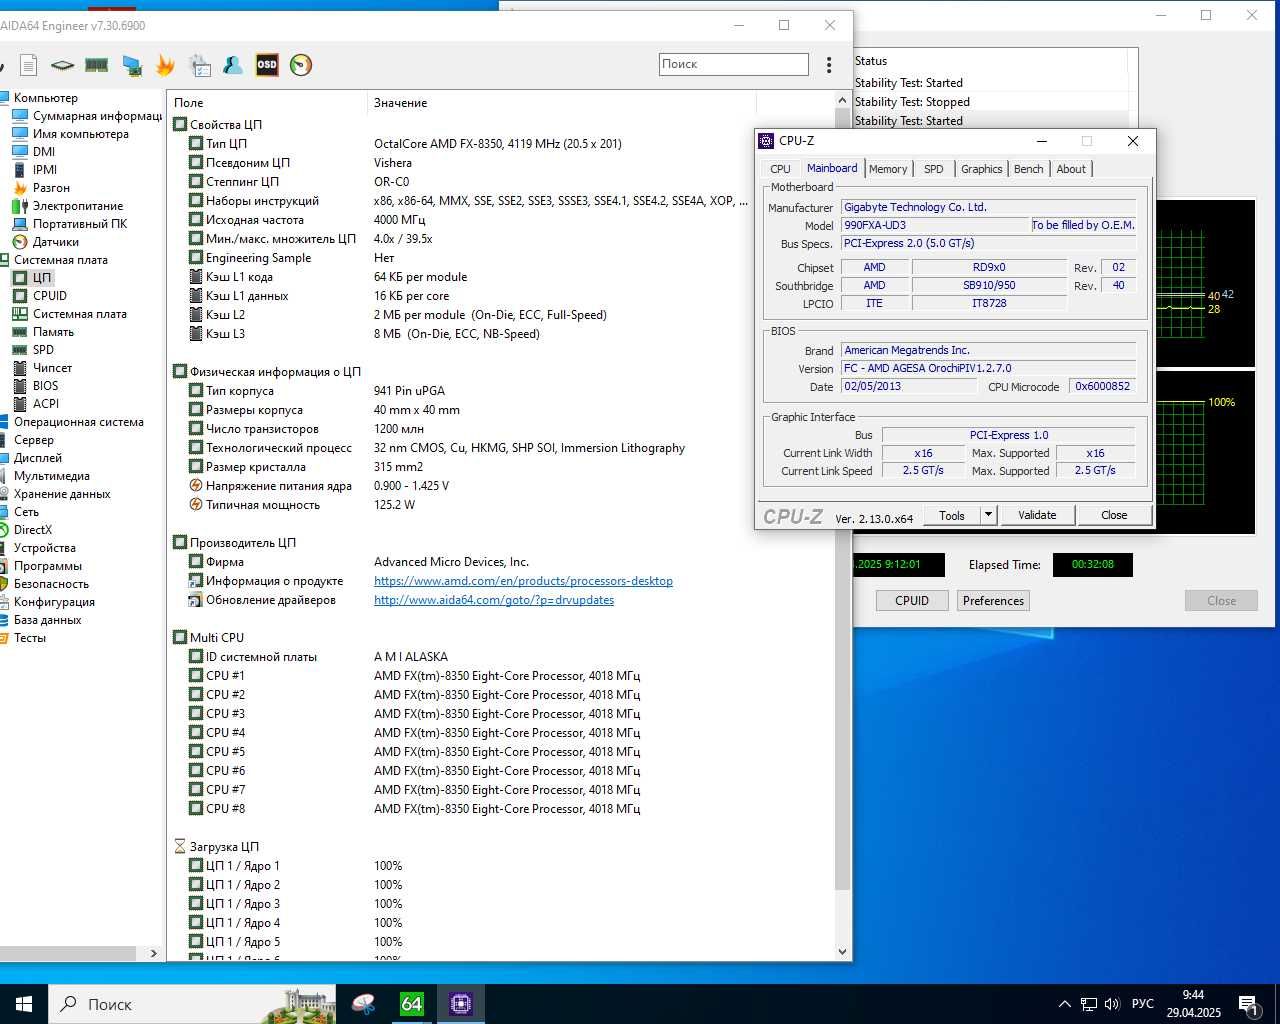Open Мультимедиа category in tree
This screenshot has height=1024, width=1280.
point(52,476)
